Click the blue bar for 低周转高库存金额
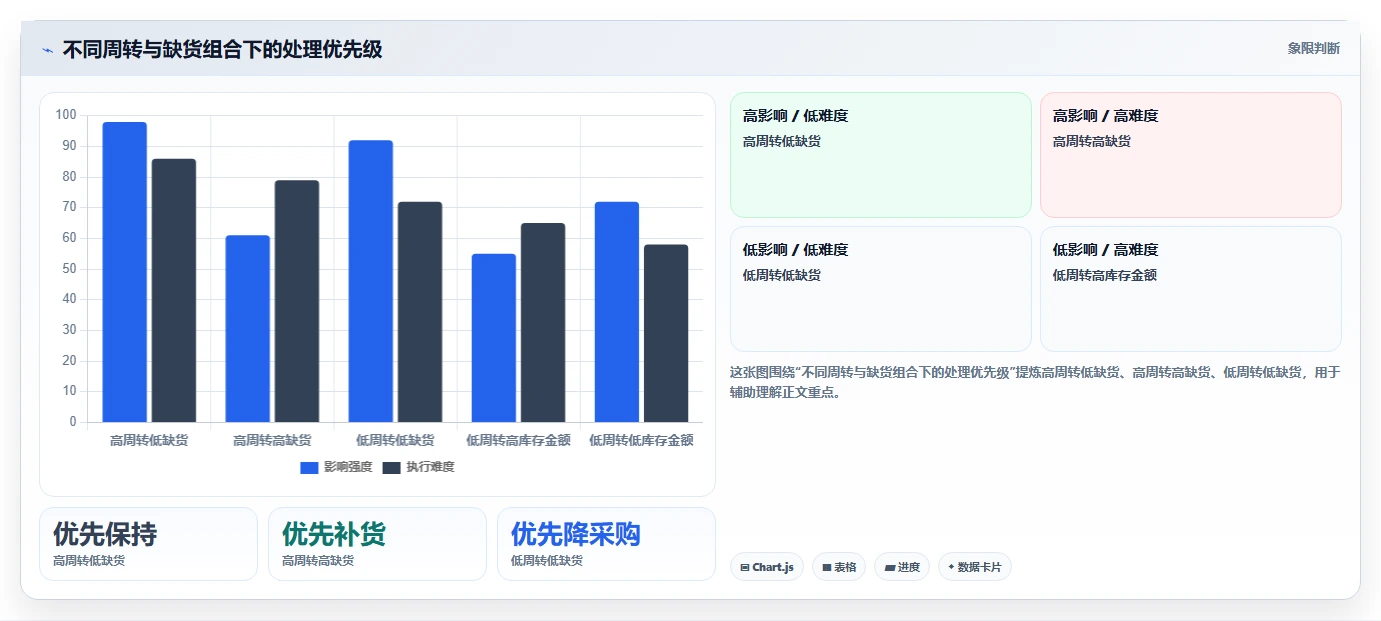The image size is (1381, 621). click(x=494, y=338)
